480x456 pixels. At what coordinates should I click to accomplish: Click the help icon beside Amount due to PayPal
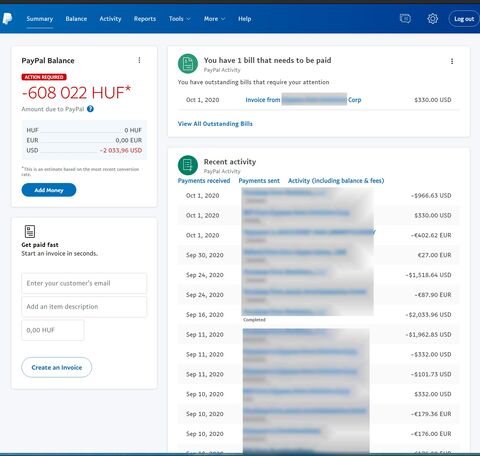click(90, 109)
